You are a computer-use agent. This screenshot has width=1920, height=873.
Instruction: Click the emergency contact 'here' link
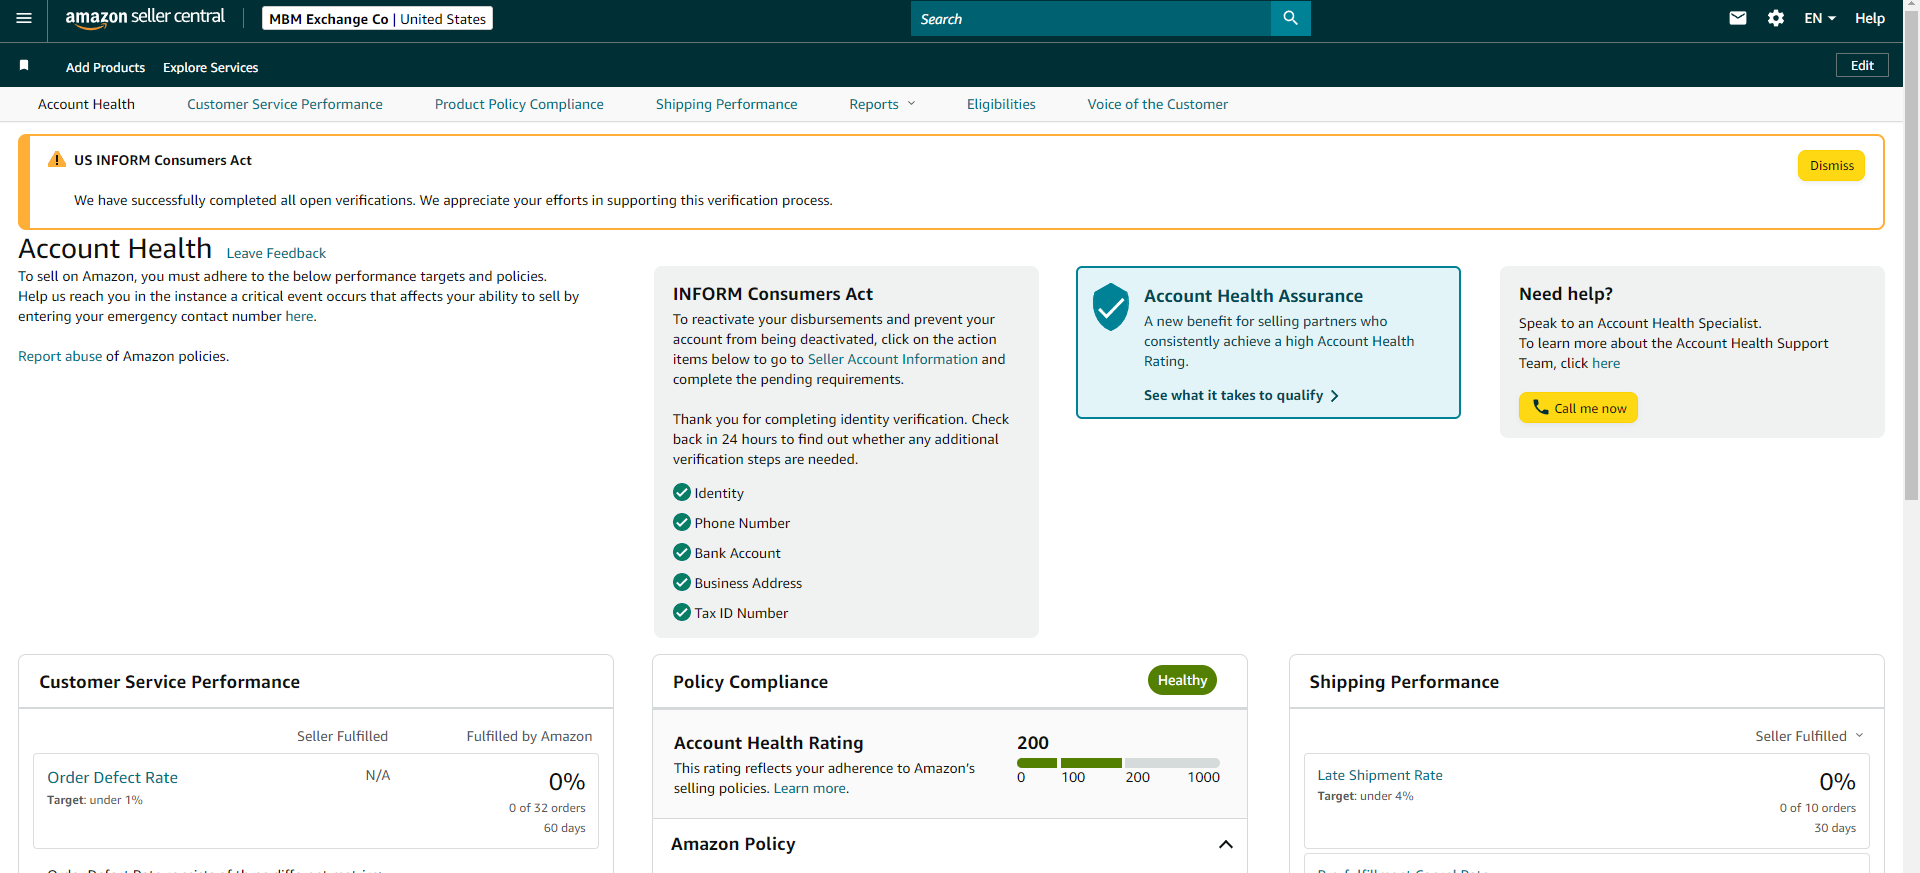click(299, 316)
